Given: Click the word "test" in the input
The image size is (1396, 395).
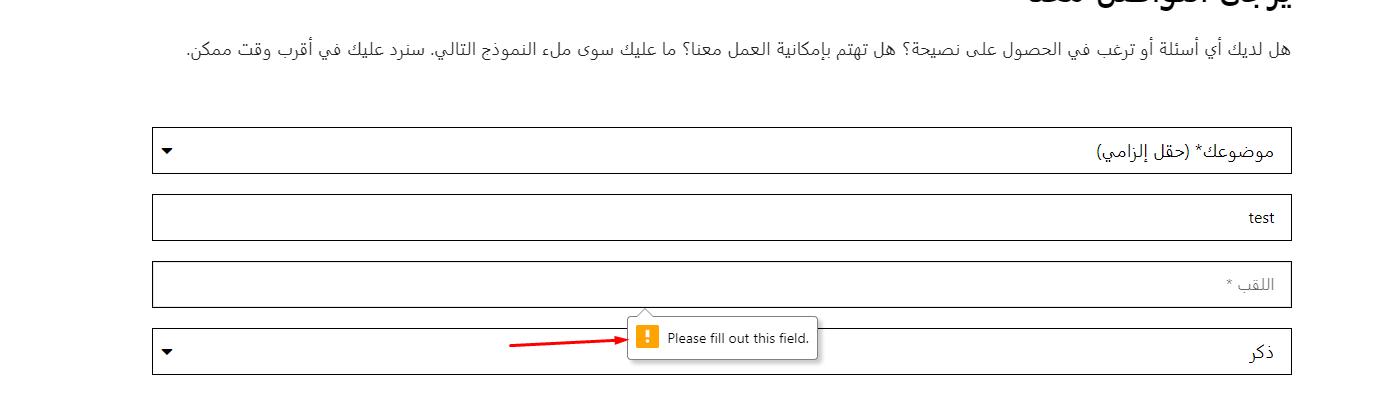Looking at the screenshot, I should click(1261, 217).
